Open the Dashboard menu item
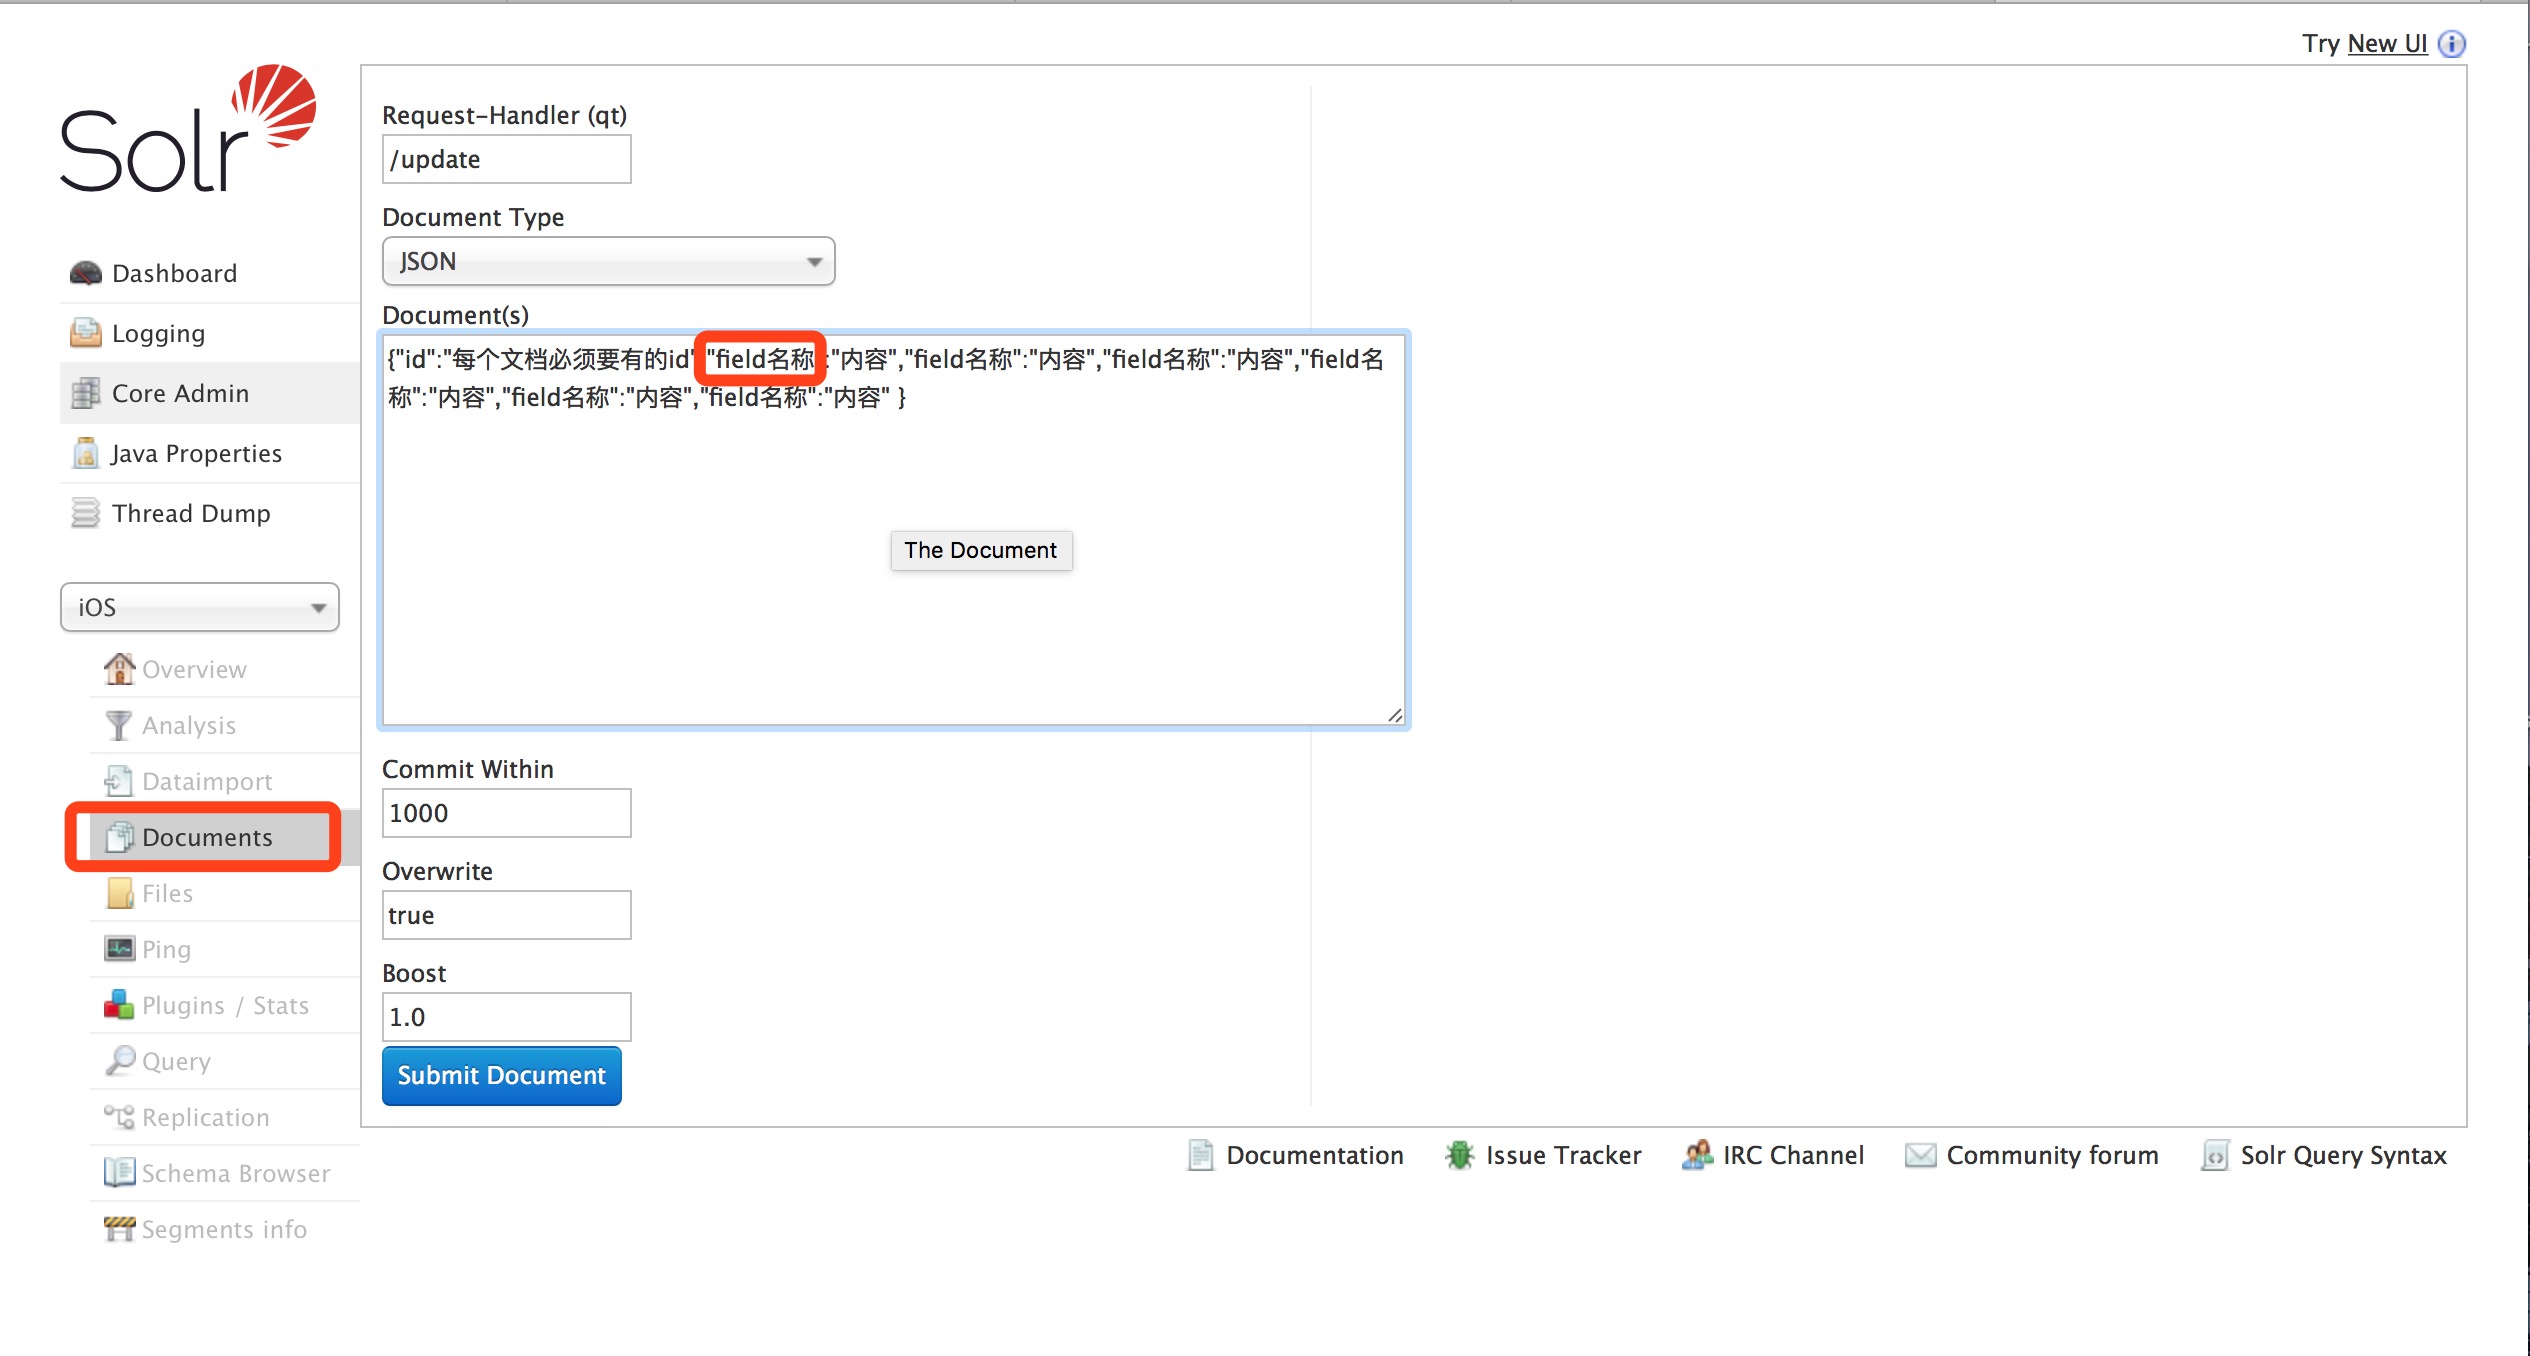Screen dimensions: 2530x1356 pos(210,273)
